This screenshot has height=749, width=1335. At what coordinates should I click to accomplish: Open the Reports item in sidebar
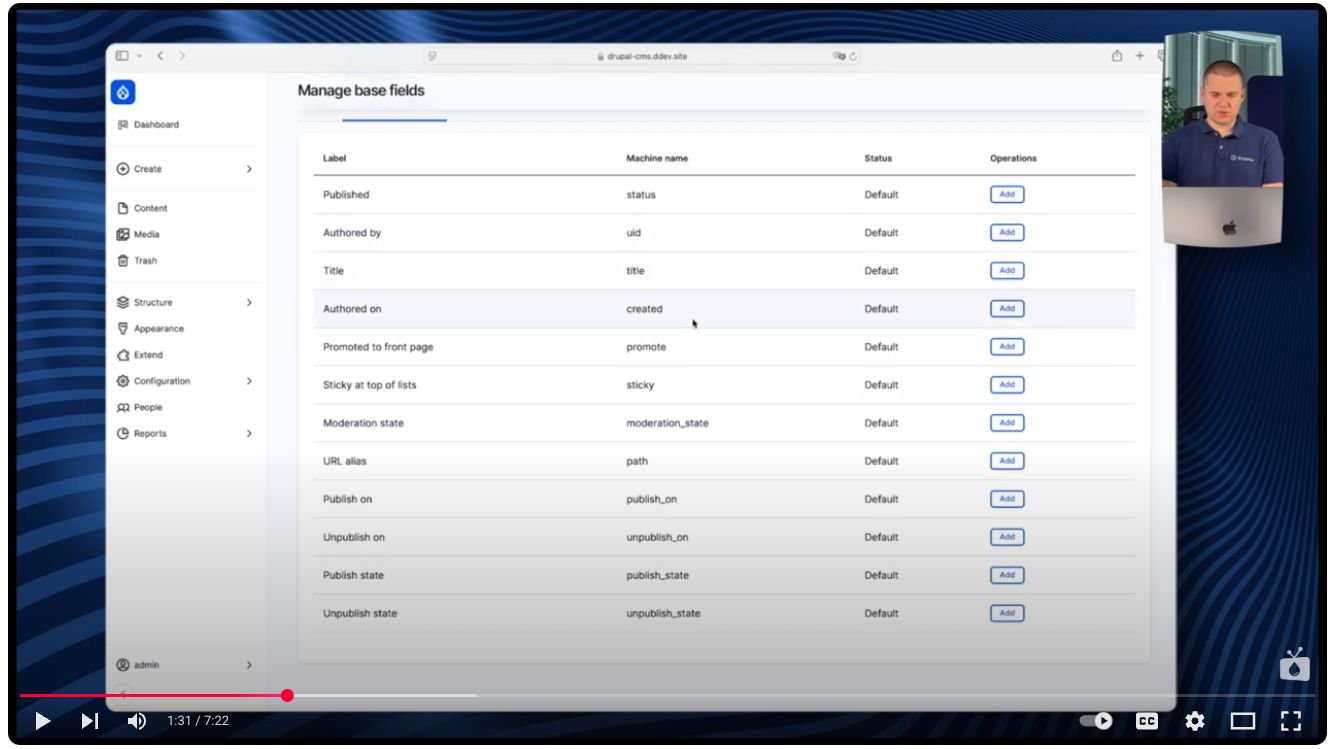tap(141, 433)
